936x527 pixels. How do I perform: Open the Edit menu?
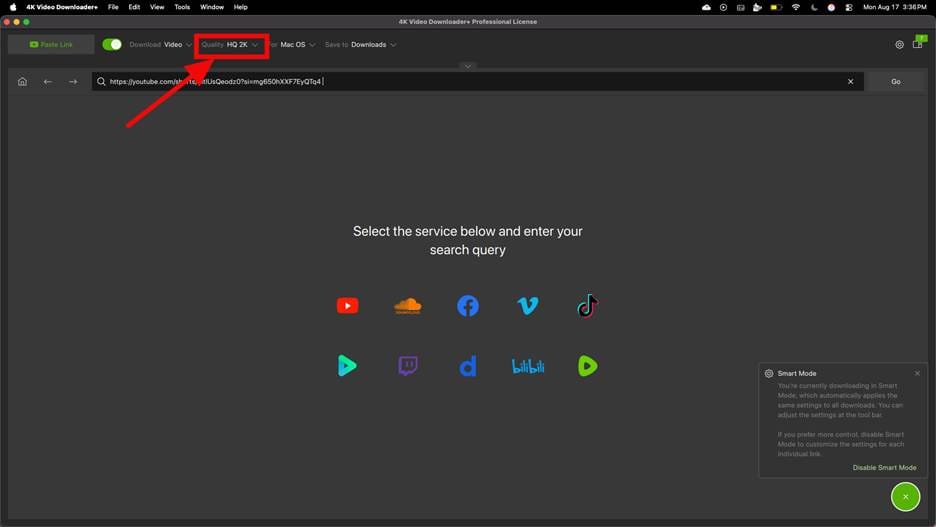pos(134,7)
